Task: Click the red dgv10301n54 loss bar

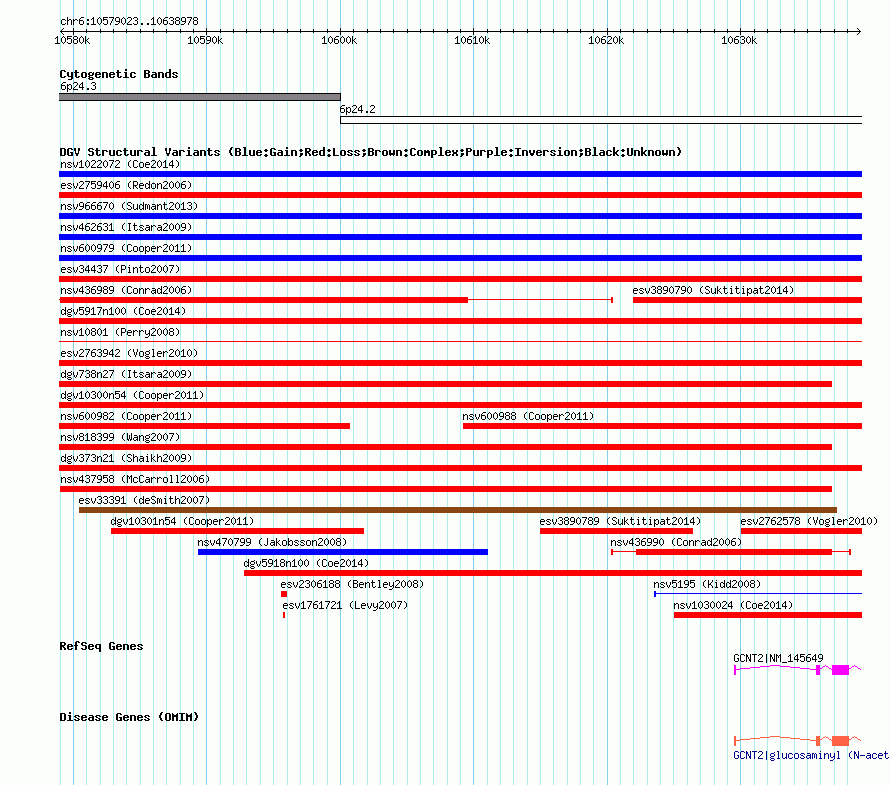Action: pyautogui.click(x=237, y=531)
